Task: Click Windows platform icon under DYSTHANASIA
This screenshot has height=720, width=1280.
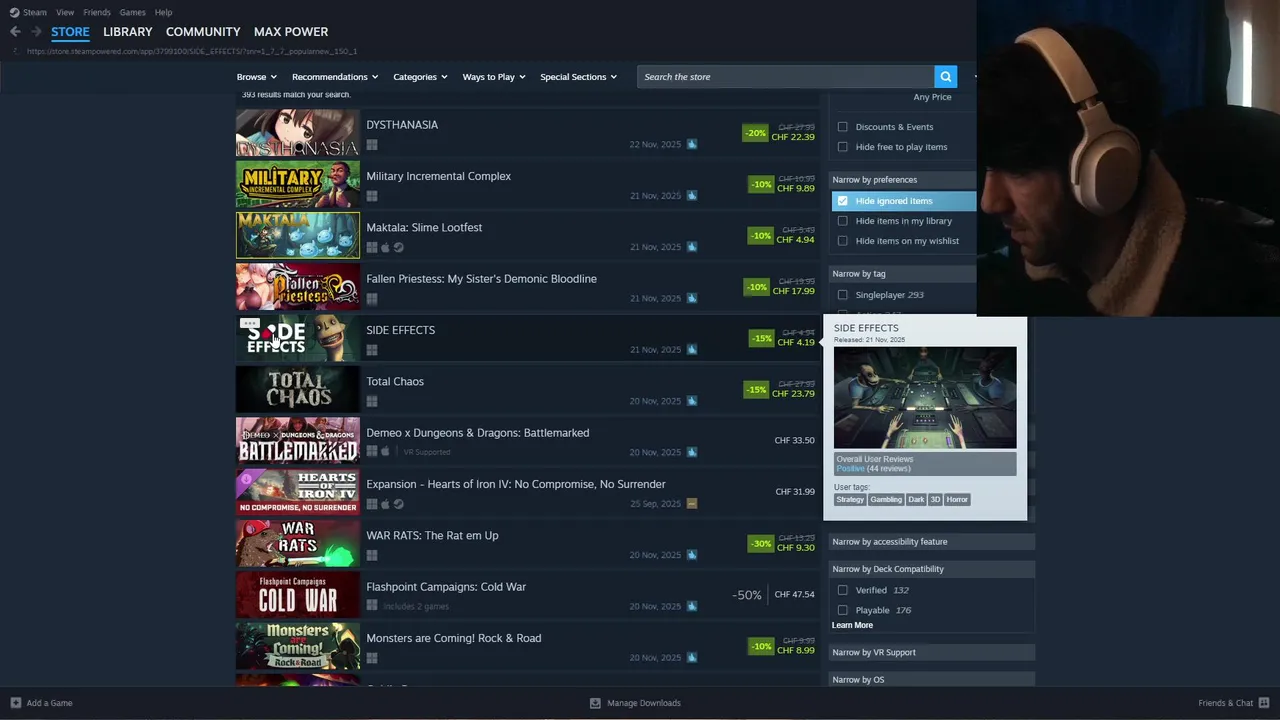Action: [372, 145]
